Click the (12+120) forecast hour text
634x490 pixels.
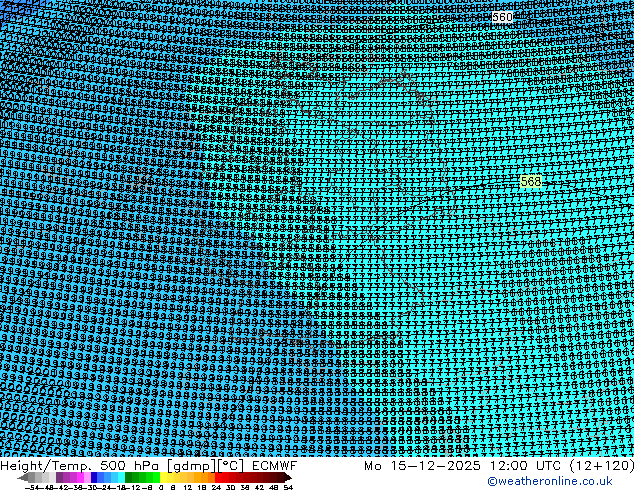click(x=602, y=466)
